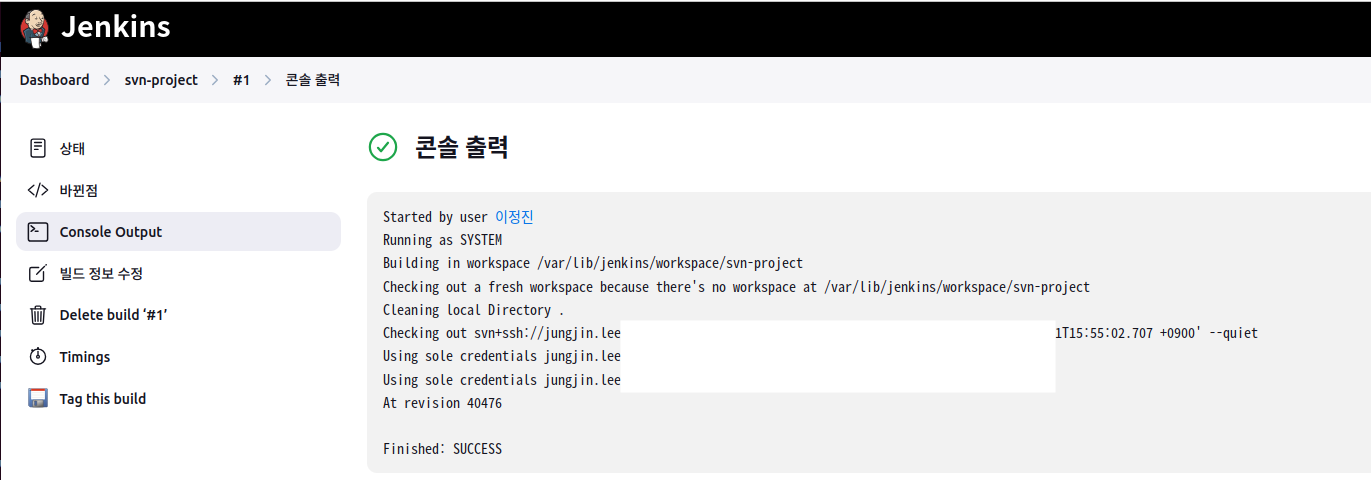Click 'Checking out svn+ssh://jungjin.lee' text
Screen dimensions: 1371x480
(x=502, y=333)
